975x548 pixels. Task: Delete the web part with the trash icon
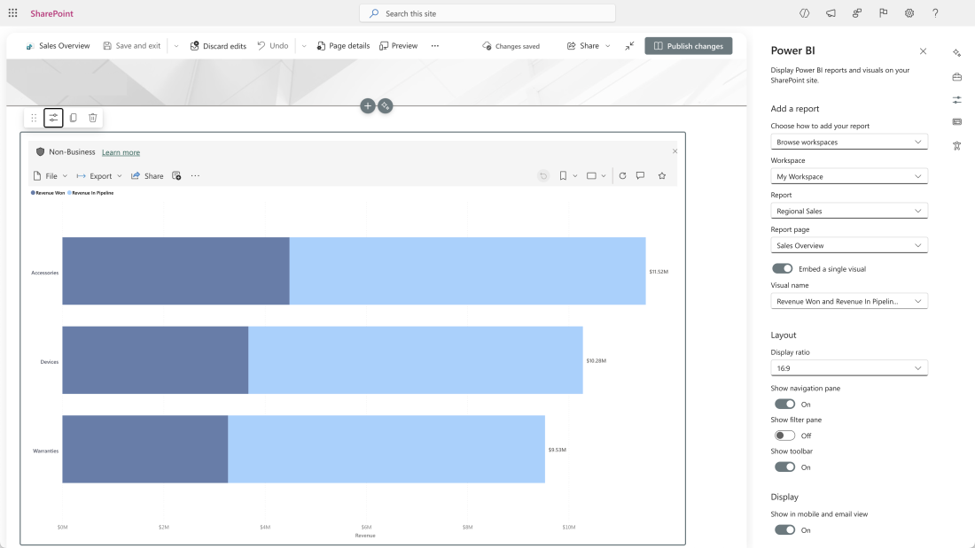tap(93, 118)
